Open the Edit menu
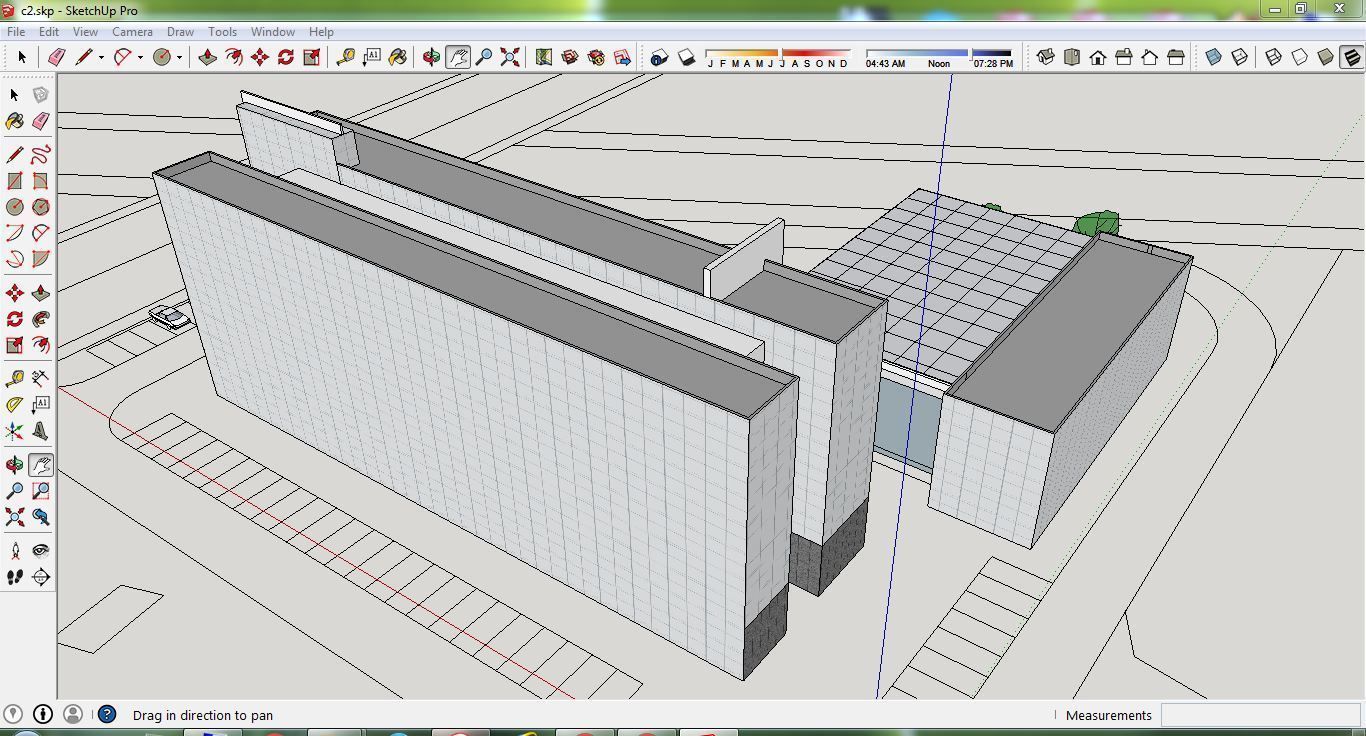Image resolution: width=1366 pixels, height=736 pixels. 49,32
